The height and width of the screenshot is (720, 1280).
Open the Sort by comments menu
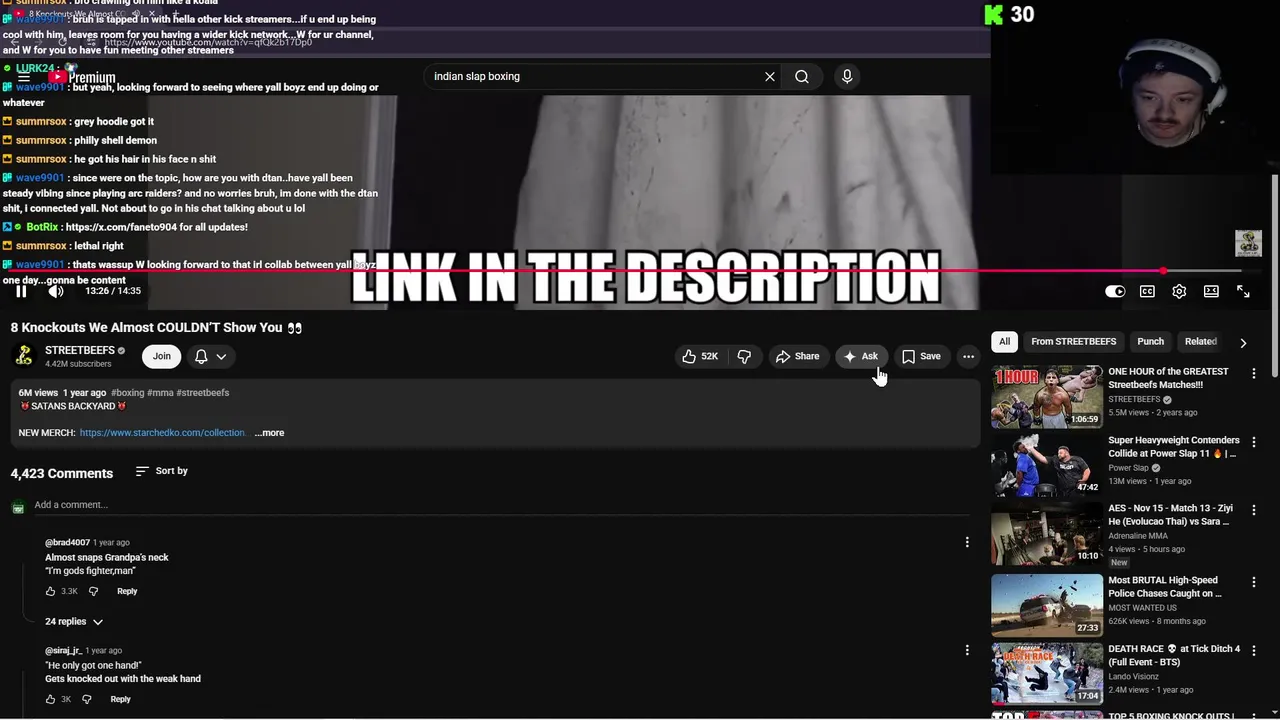(x=162, y=471)
